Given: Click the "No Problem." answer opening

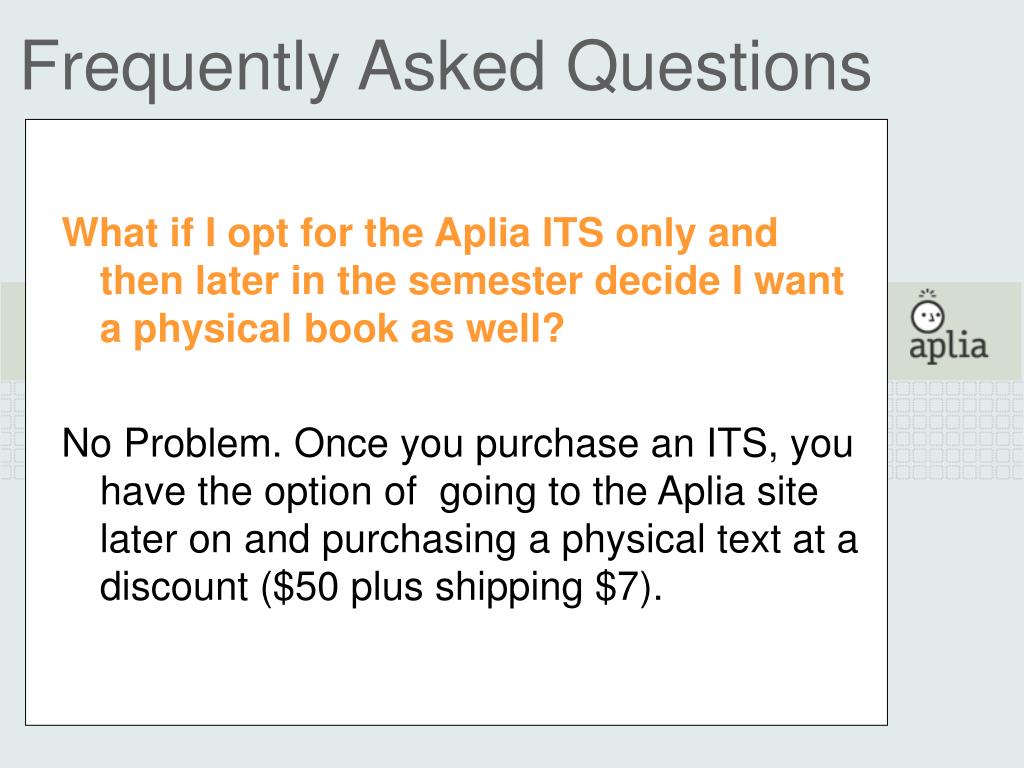Looking at the screenshot, I should point(171,443).
